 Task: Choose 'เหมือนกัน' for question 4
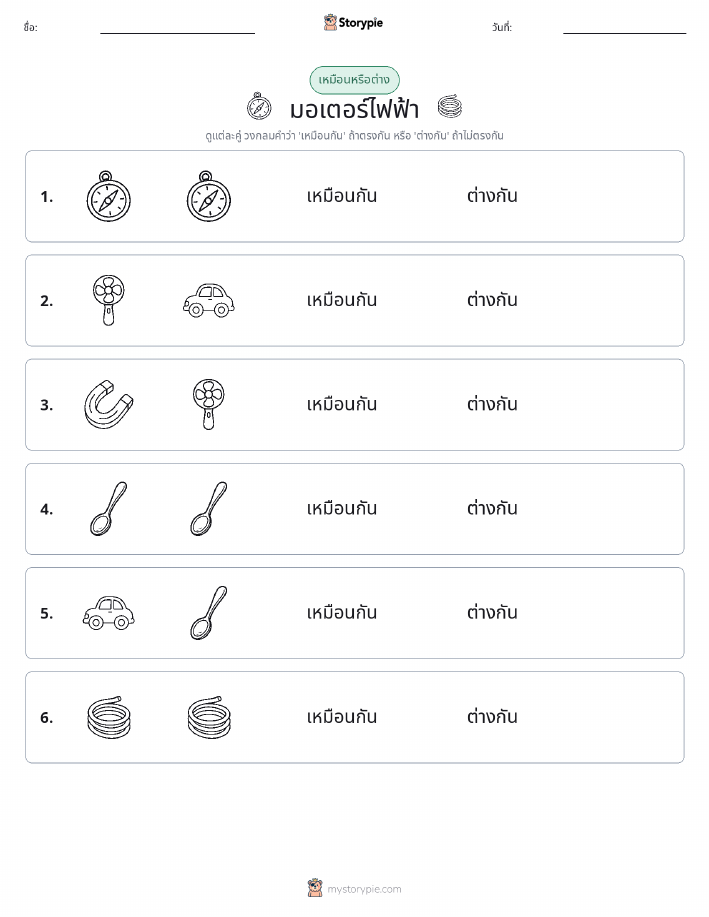[x=342, y=508]
